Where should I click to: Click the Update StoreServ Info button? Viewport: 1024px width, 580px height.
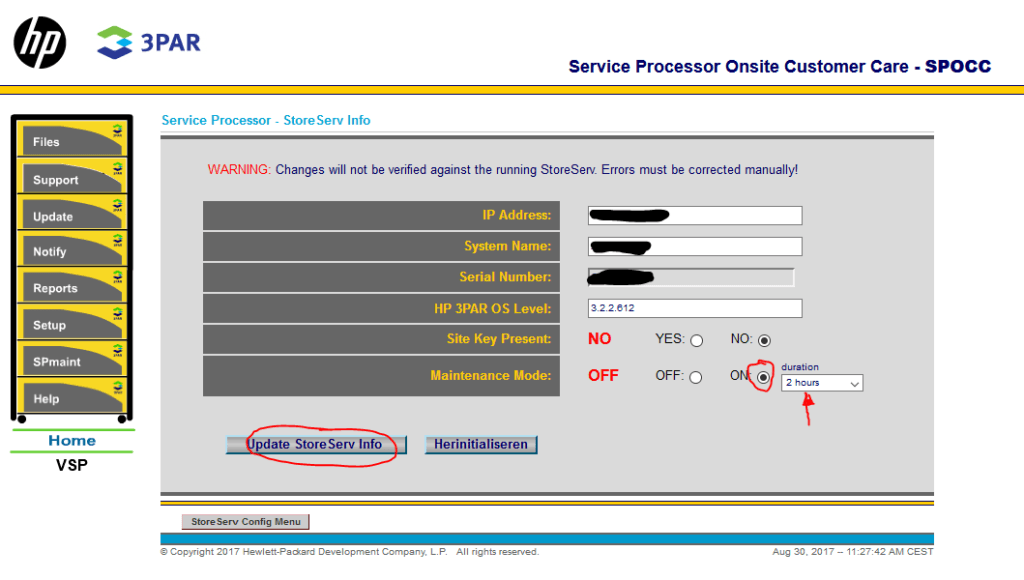(316, 445)
